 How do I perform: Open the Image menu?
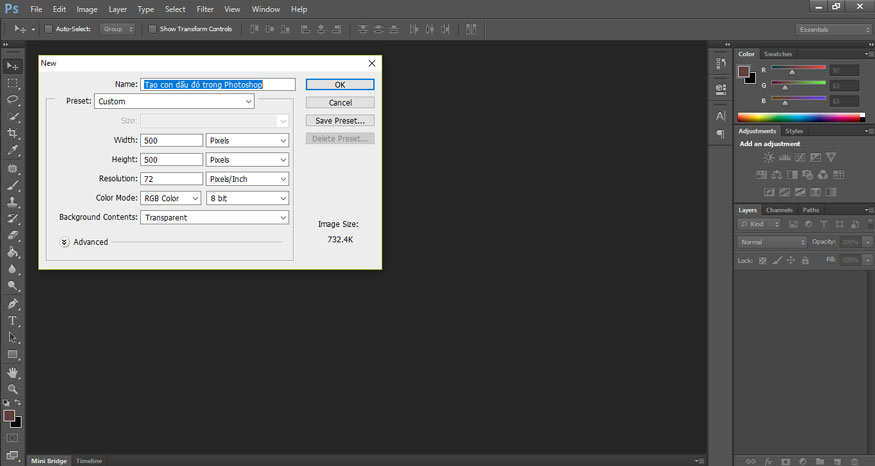86,9
